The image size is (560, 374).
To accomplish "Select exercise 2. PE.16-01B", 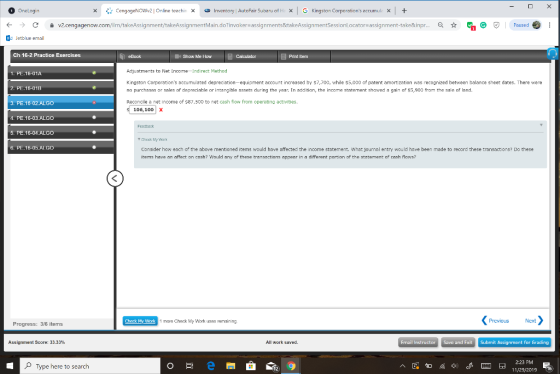I will coord(61,88).
